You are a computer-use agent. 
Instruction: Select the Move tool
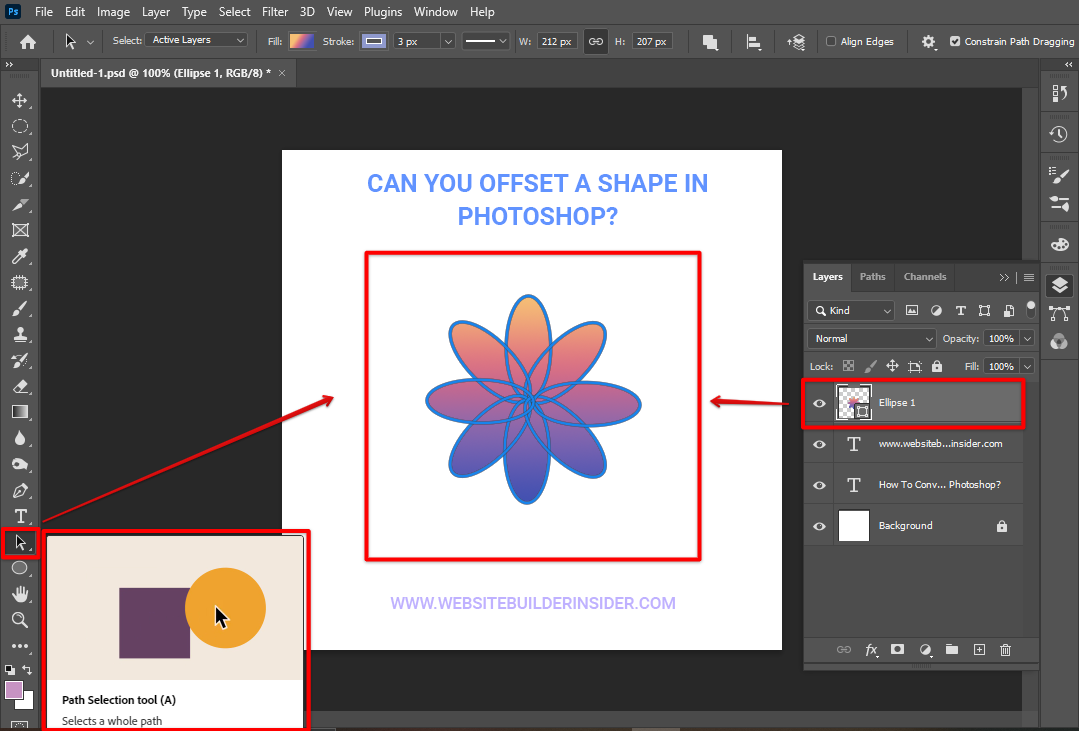19,100
